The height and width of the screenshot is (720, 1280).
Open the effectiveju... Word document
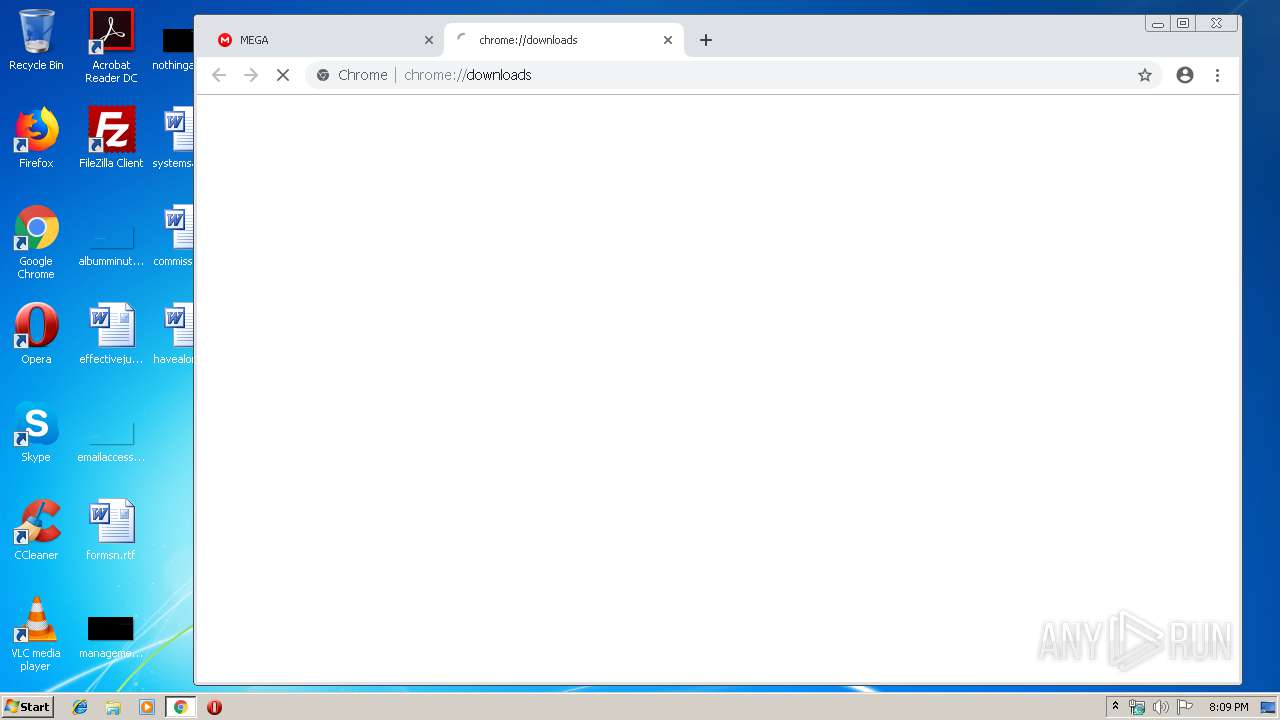pyautogui.click(x=111, y=334)
